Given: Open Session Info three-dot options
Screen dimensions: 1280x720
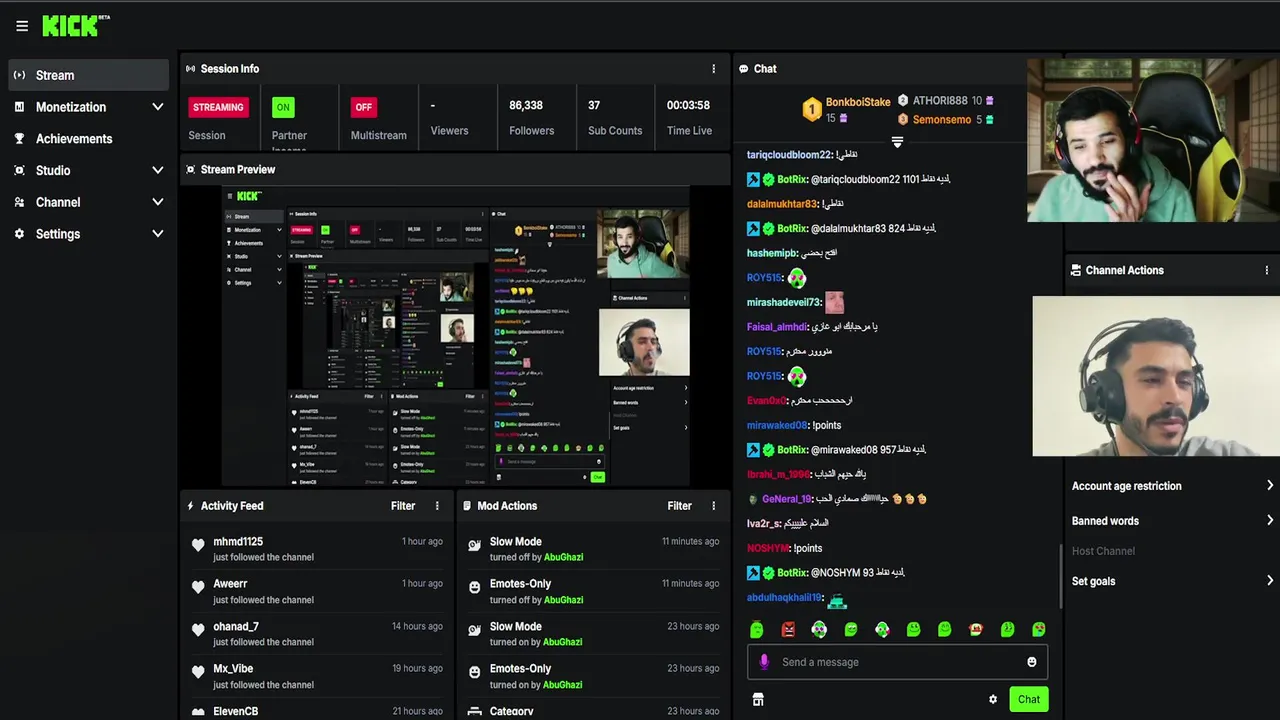Looking at the screenshot, I should (x=714, y=69).
